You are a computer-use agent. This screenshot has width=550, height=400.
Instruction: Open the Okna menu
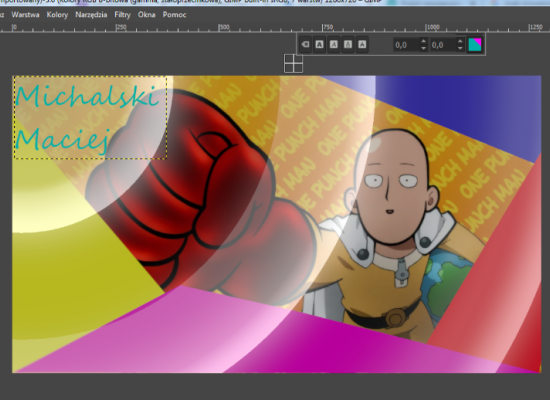(147, 15)
